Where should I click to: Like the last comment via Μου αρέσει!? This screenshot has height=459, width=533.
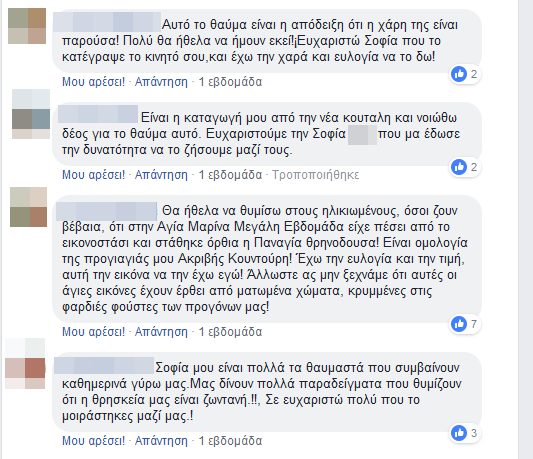(x=93, y=441)
